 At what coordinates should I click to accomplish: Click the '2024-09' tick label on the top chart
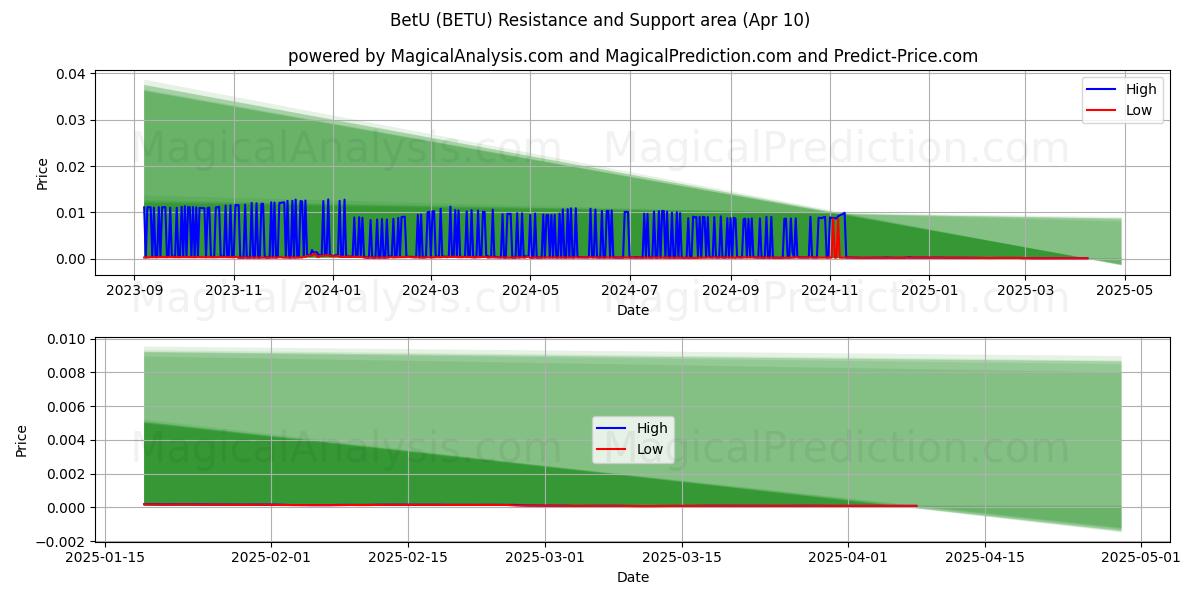click(730, 290)
